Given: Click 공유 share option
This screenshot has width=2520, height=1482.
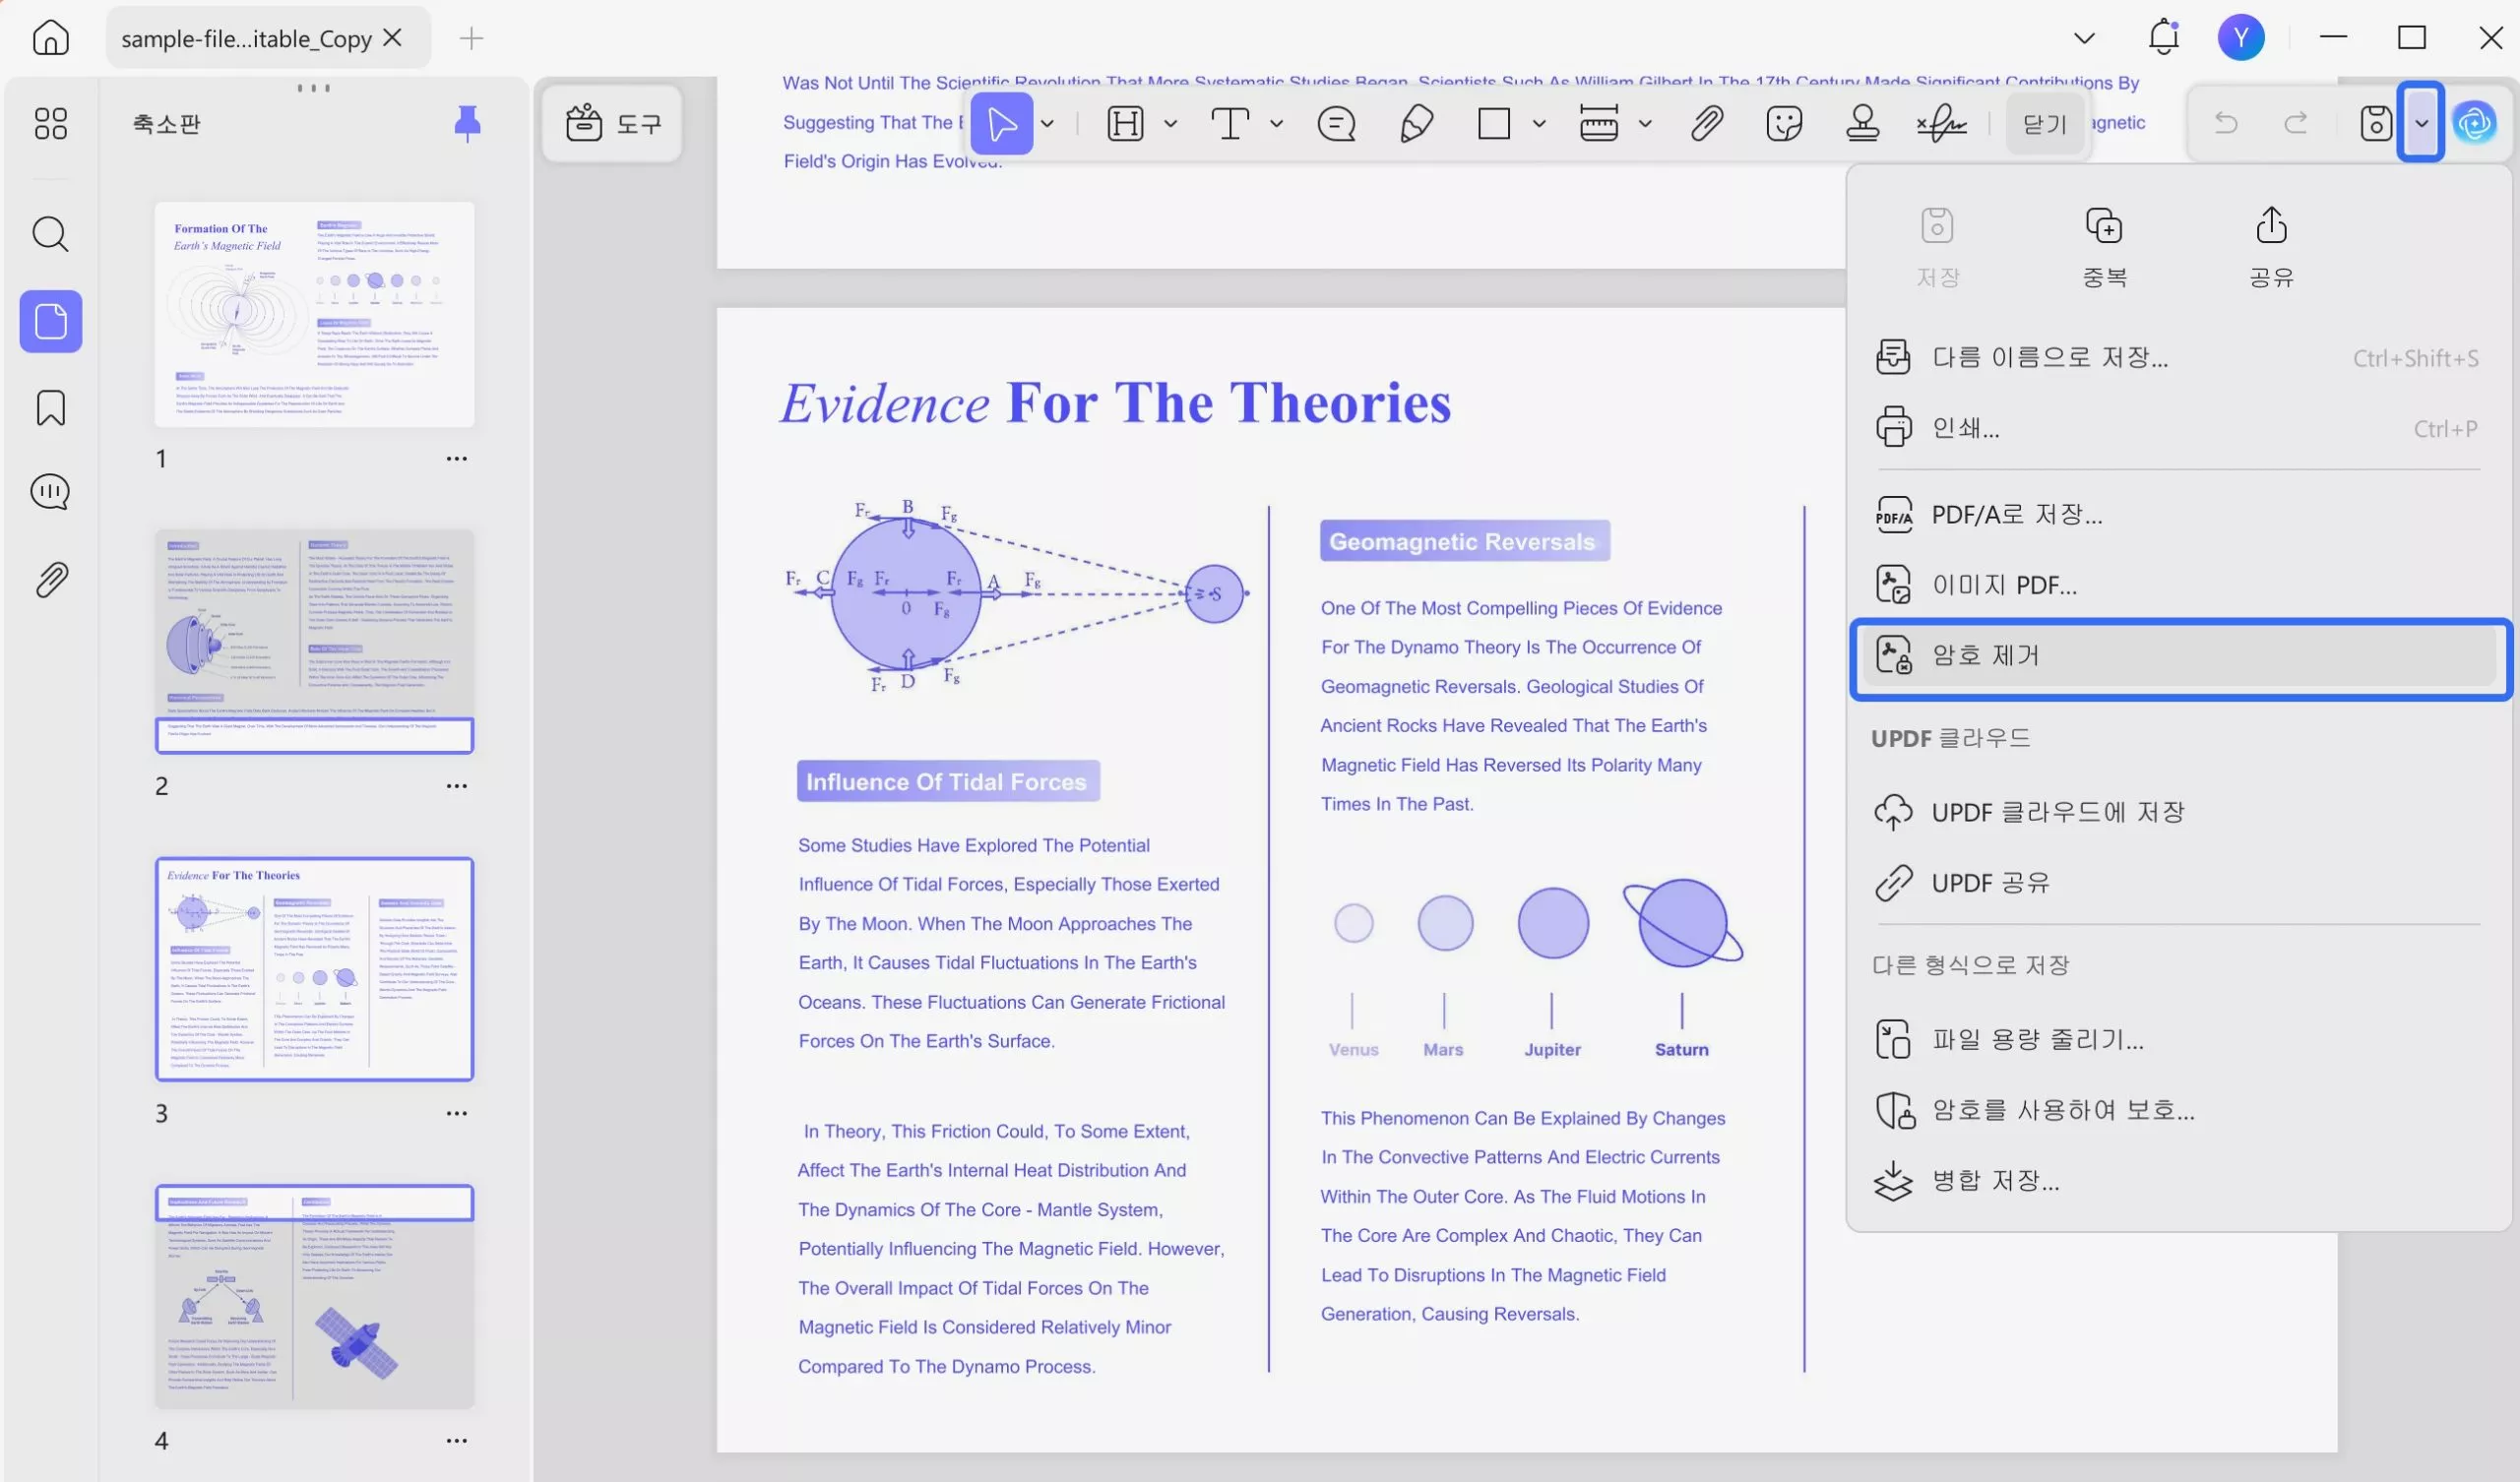Looking at the screenshot, I should [x=2271, y=247].
